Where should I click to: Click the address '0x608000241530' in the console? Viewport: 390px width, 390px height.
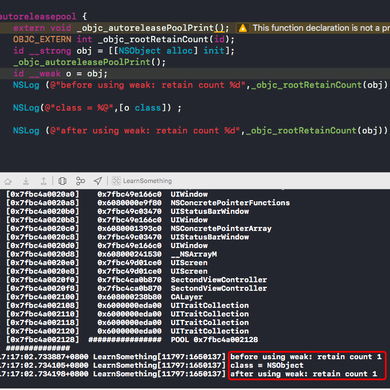click(x=129, y=254)
